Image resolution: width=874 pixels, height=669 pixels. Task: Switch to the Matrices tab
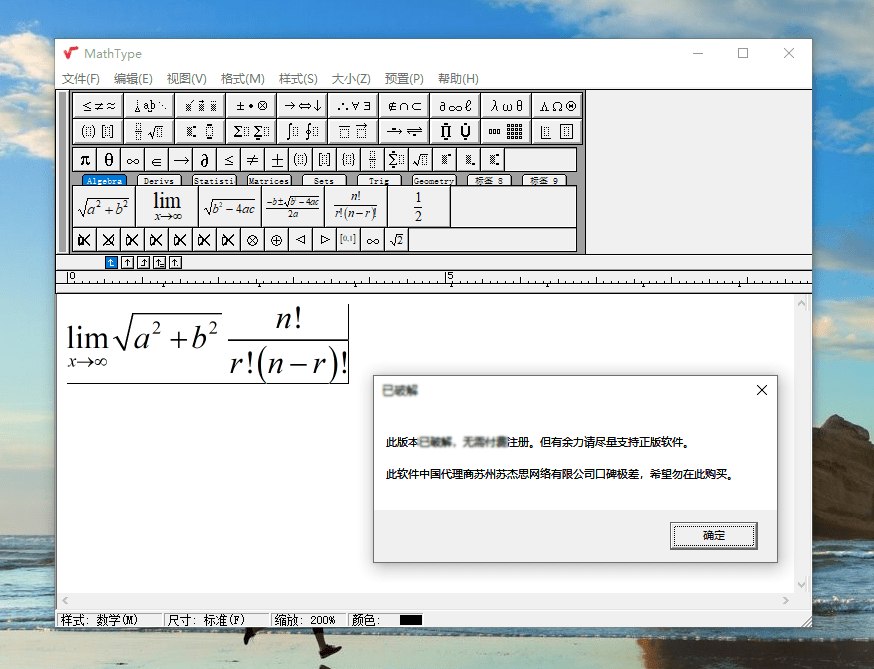coord(269,181)
